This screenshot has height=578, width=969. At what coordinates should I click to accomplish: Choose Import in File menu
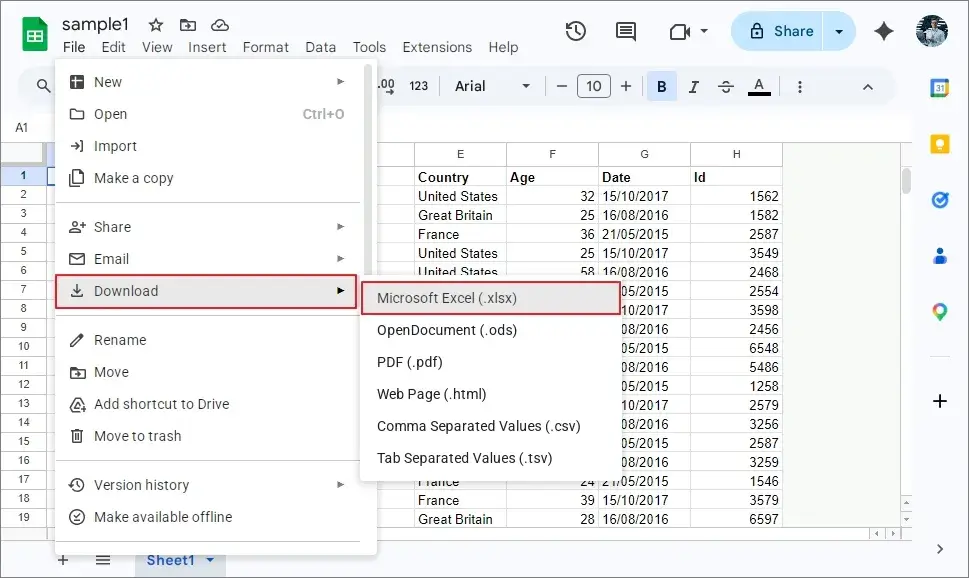click(x=206, y=146)
